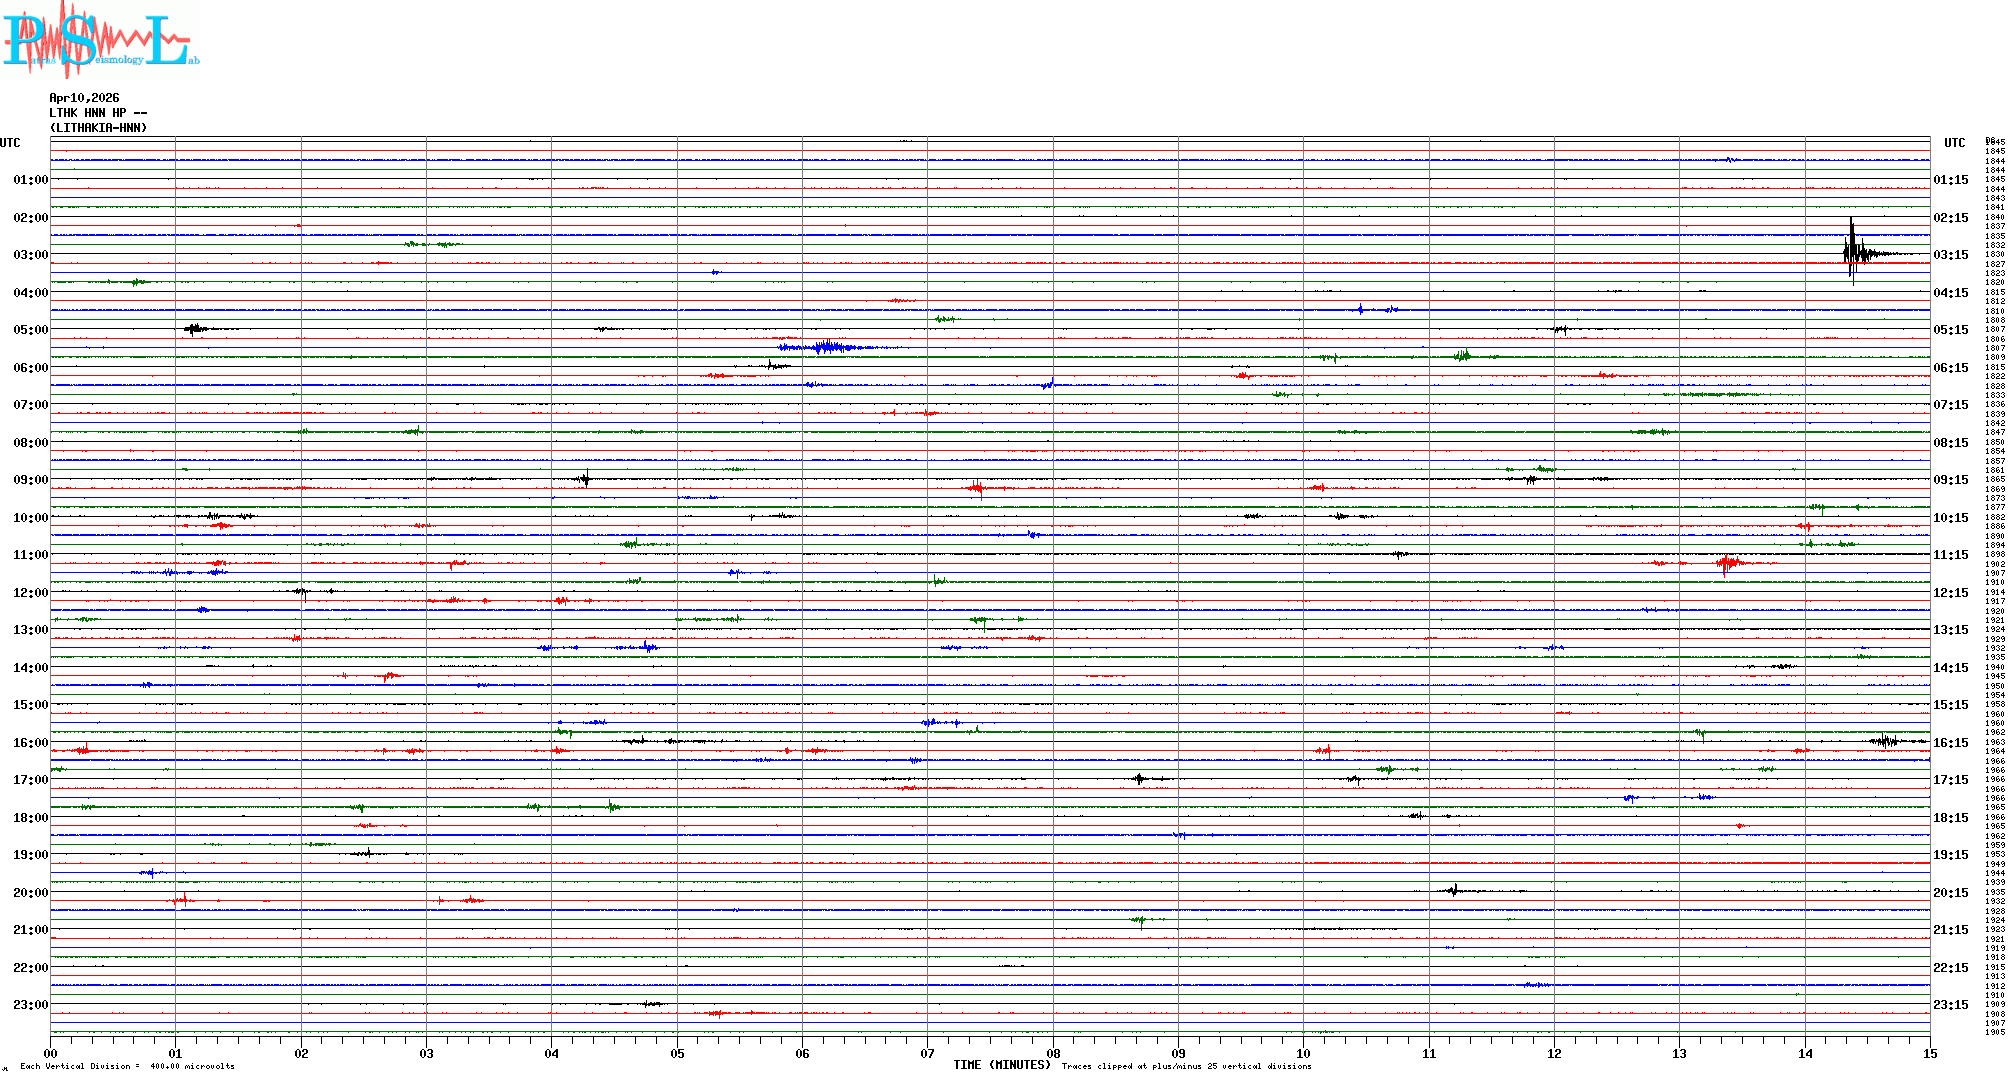Click the 12:00 hour label on left
This screenshot has height=1080, width=2010.
click(x=30, y=593)
